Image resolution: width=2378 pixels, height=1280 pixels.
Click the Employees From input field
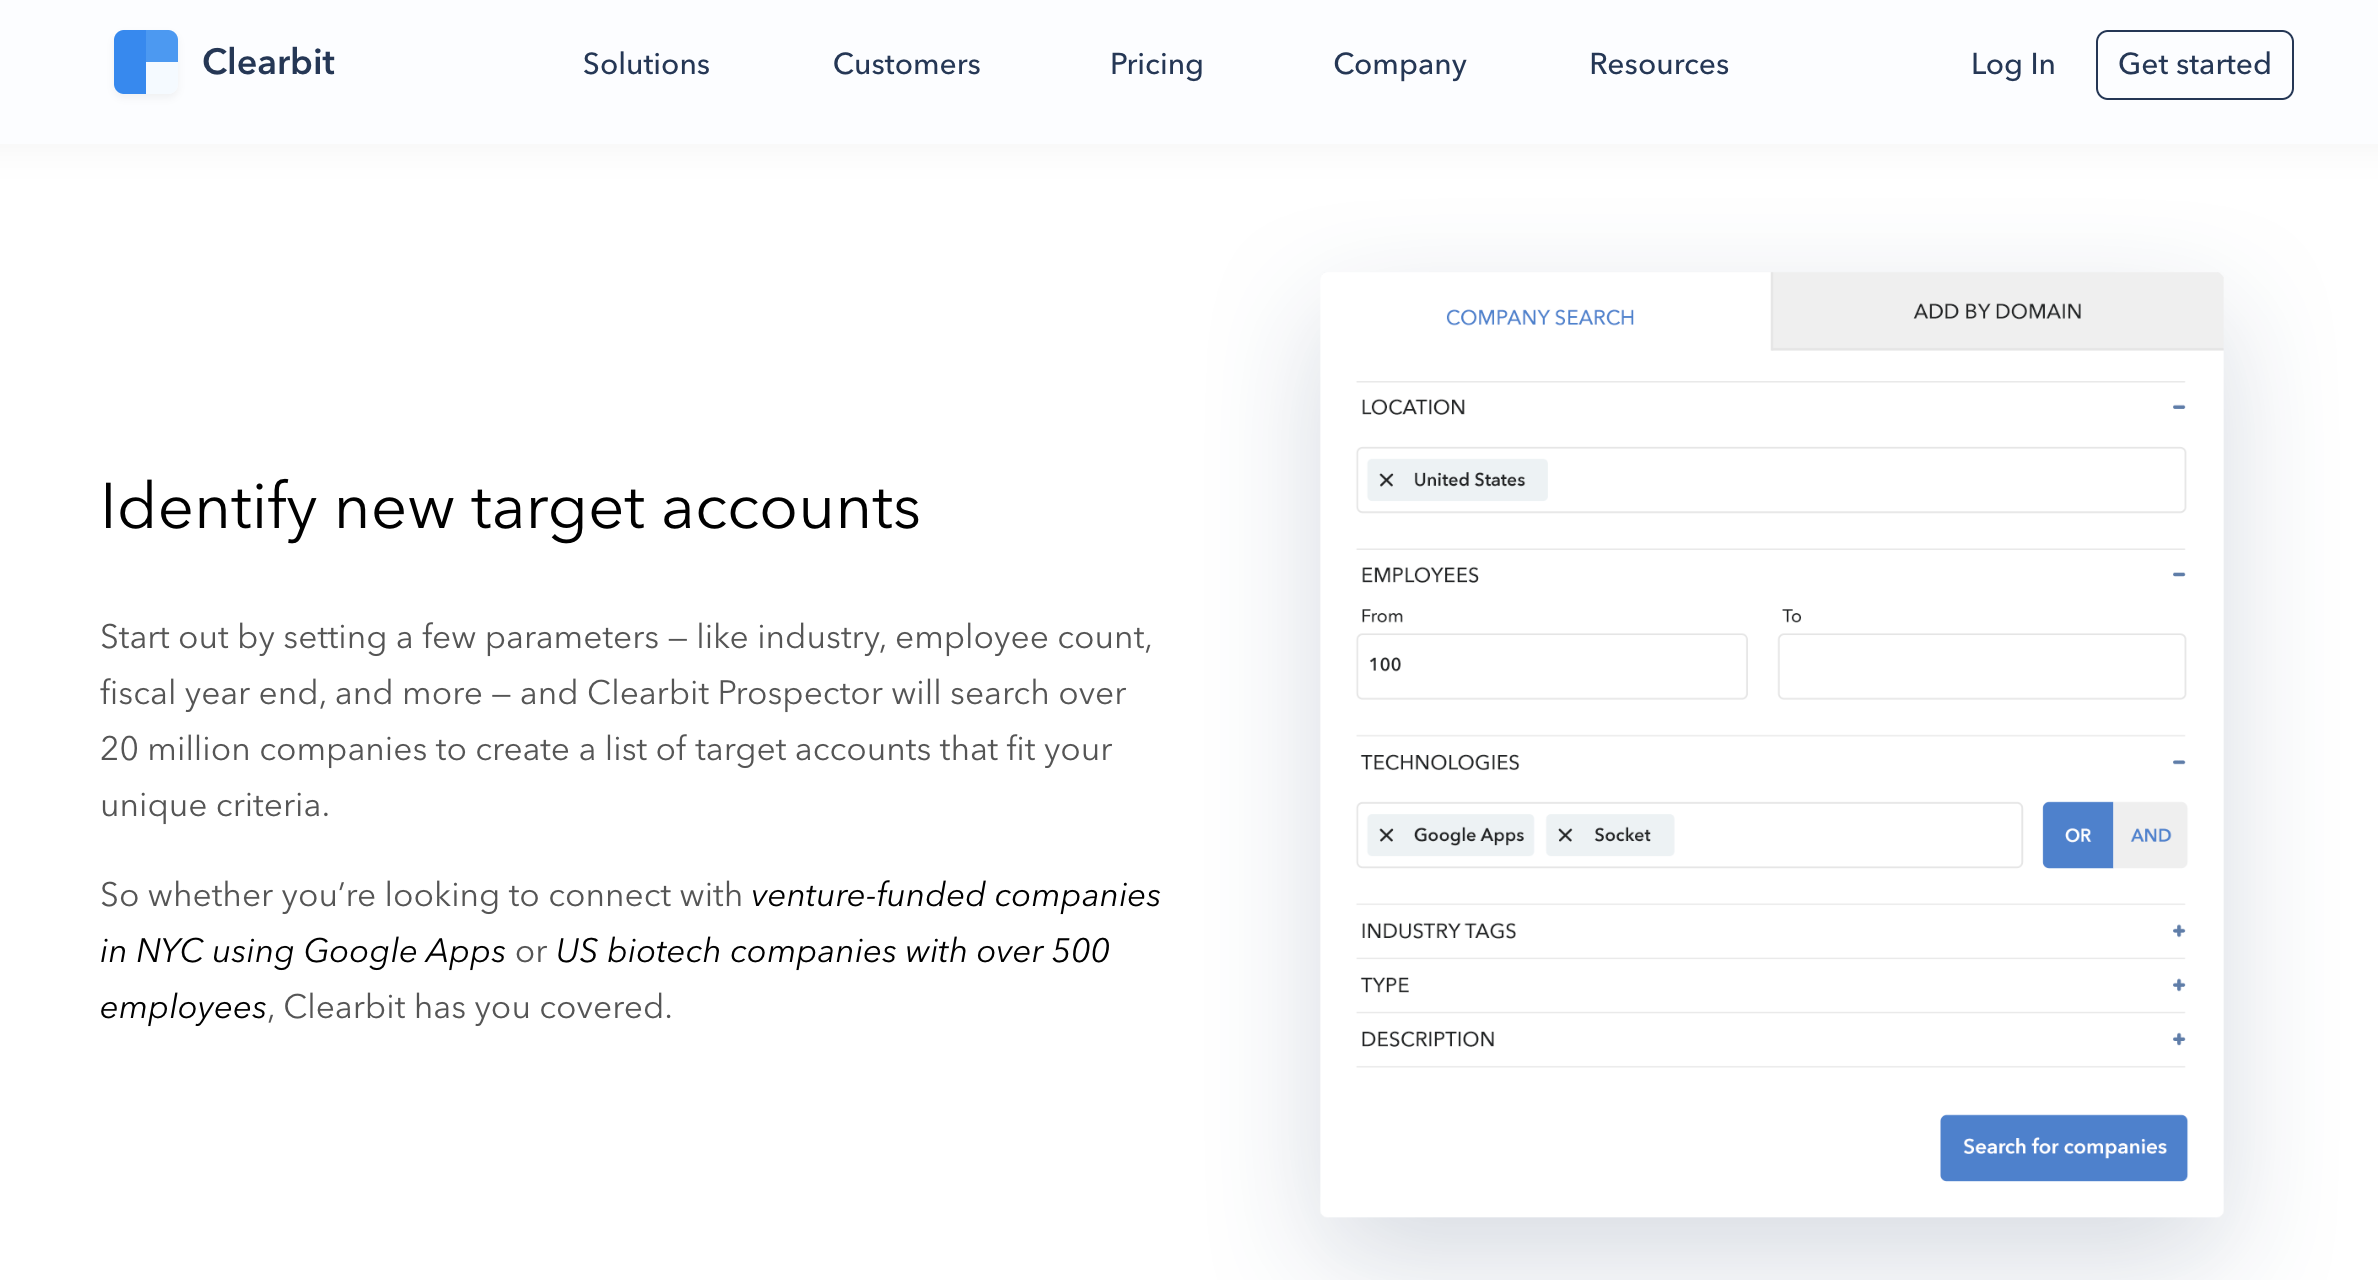point(1552,664)
